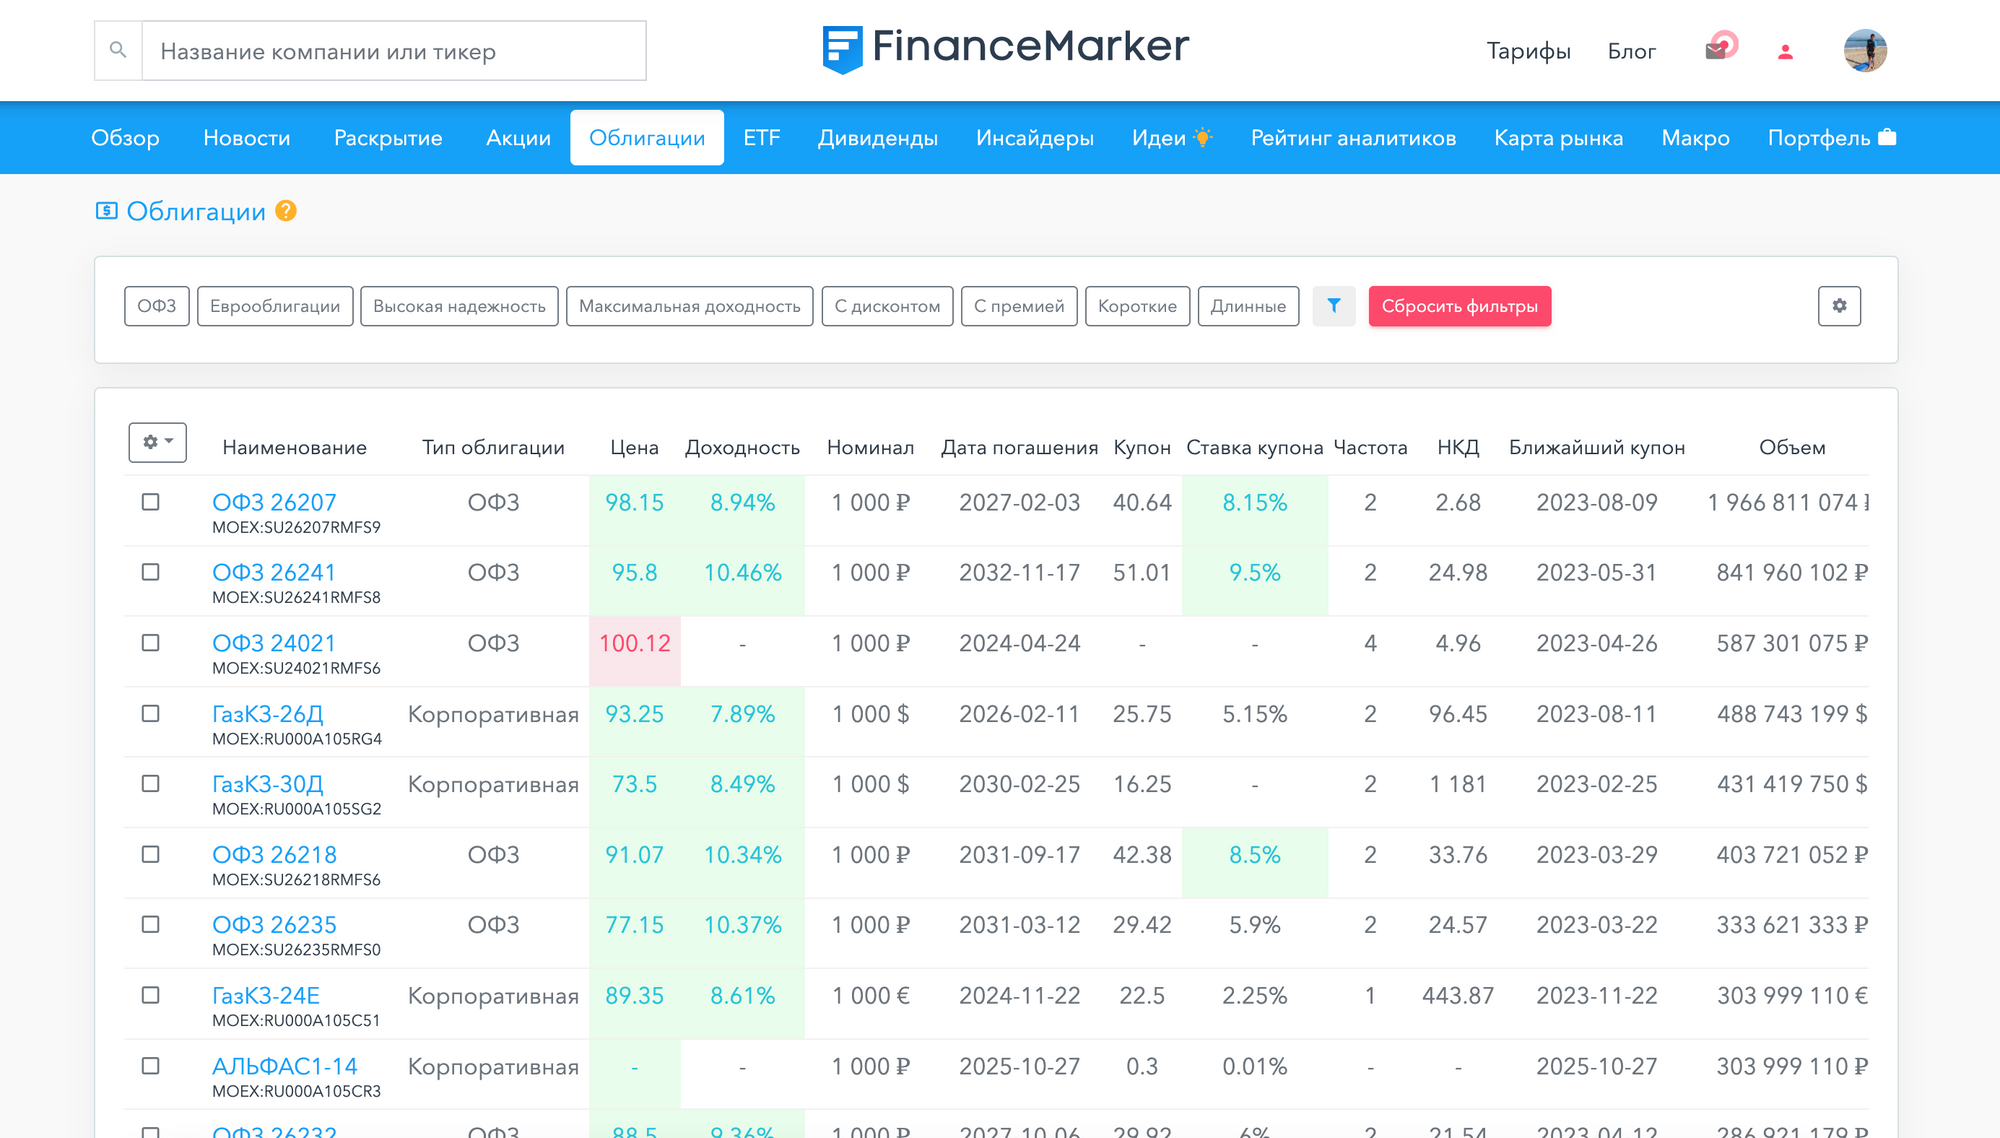
Task: Open Рейтинг аналитиков tab
Action: coord(1353,138)
